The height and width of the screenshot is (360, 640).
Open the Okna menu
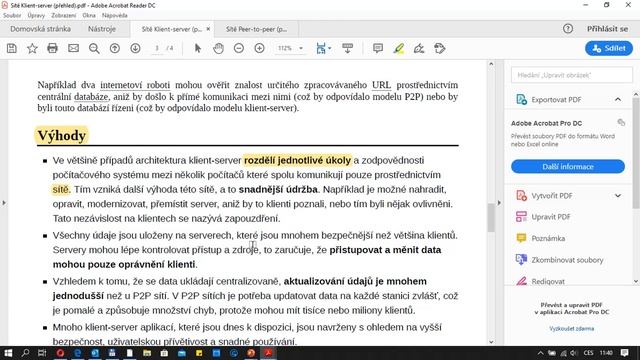click(89, 15)
